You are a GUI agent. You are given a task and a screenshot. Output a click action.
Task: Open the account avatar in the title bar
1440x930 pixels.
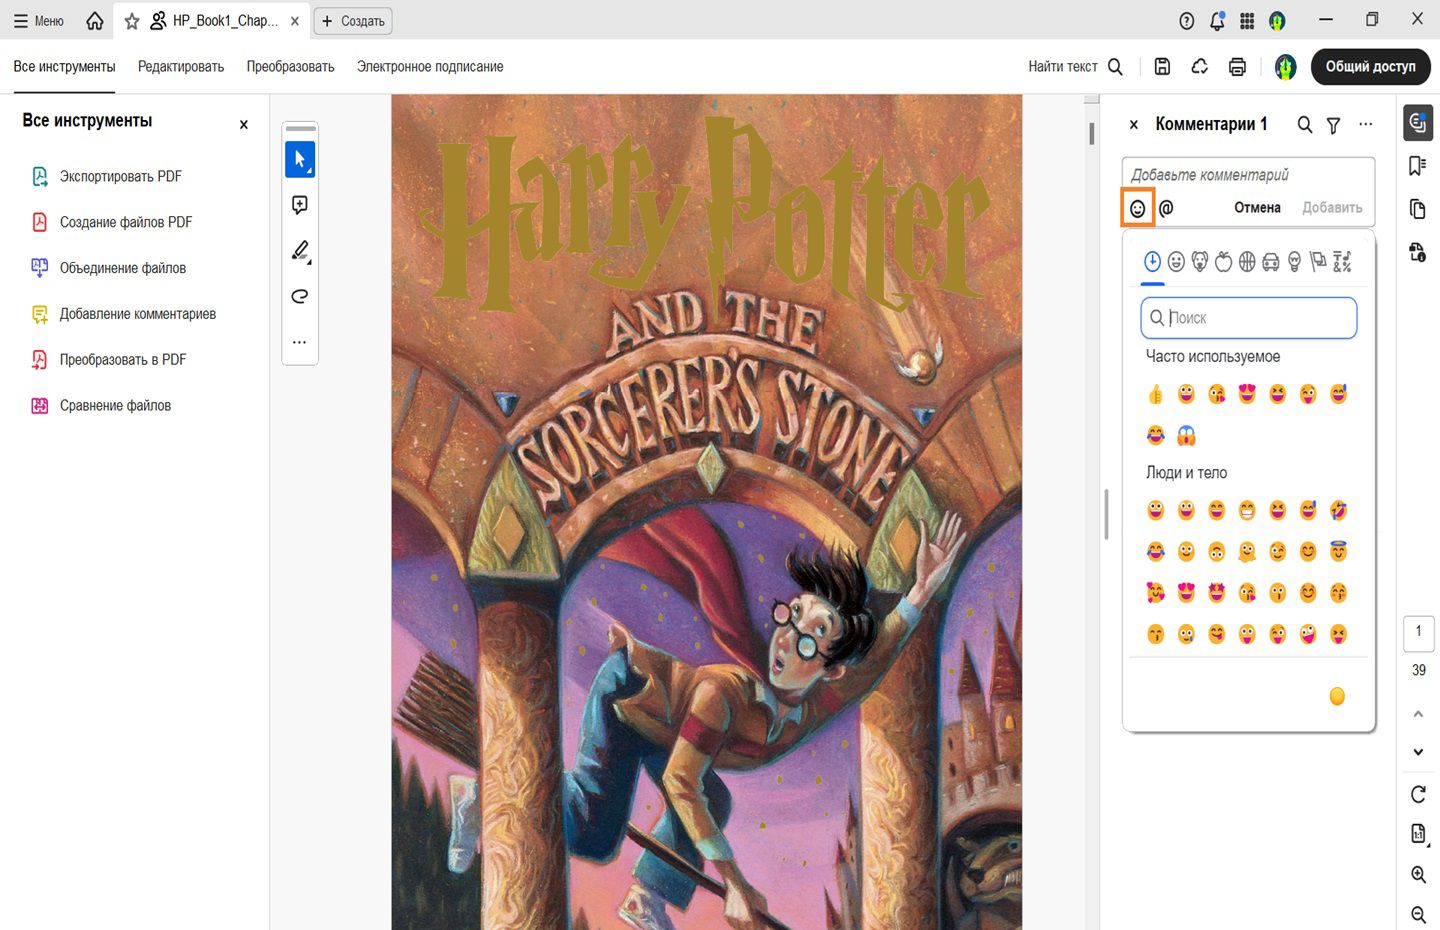pyautogui.click(x=1277, y=20)
